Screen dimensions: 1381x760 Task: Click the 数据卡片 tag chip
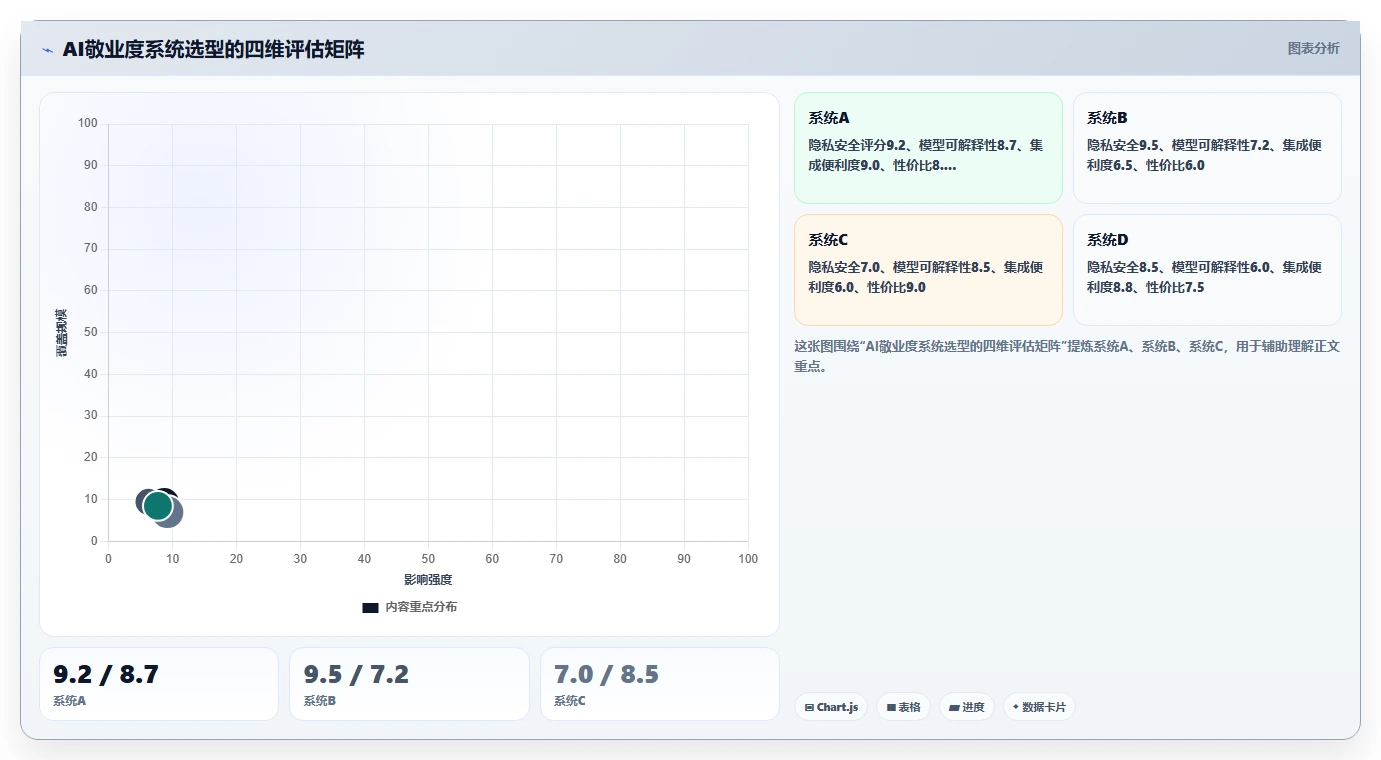click(1039, 707)
